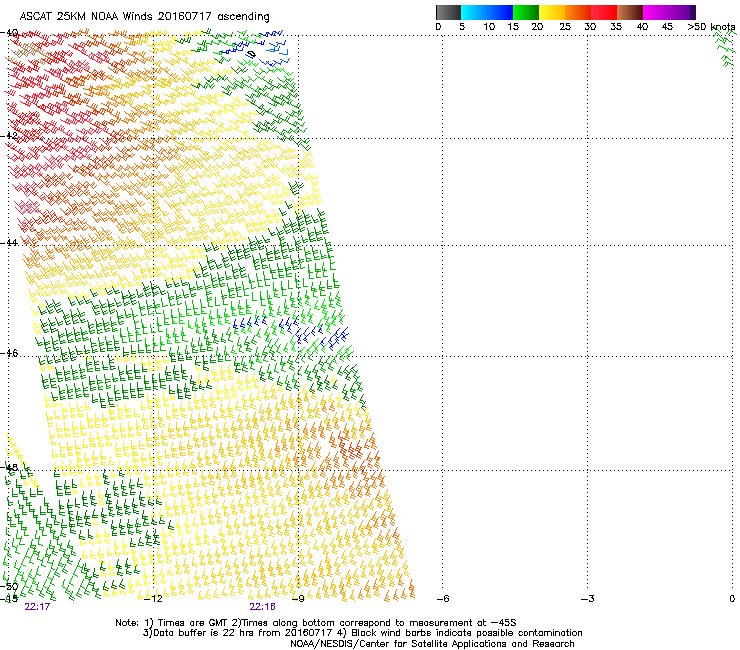Click the "22:17" swath time label

tap(37, 607)
